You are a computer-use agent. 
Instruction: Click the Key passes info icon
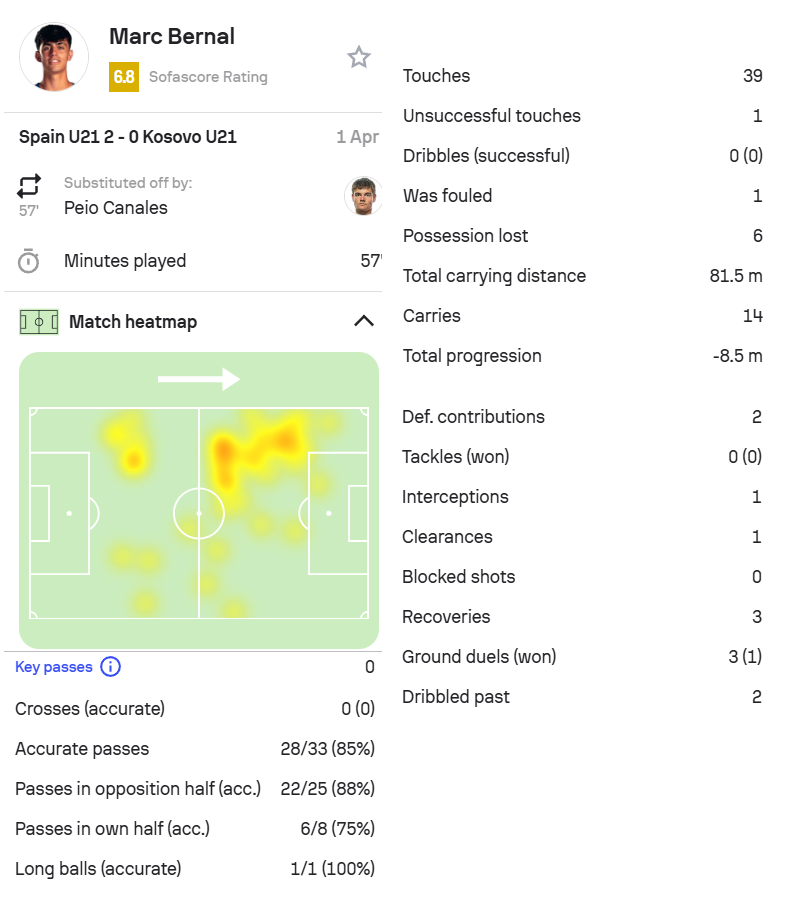coord(110,667)
